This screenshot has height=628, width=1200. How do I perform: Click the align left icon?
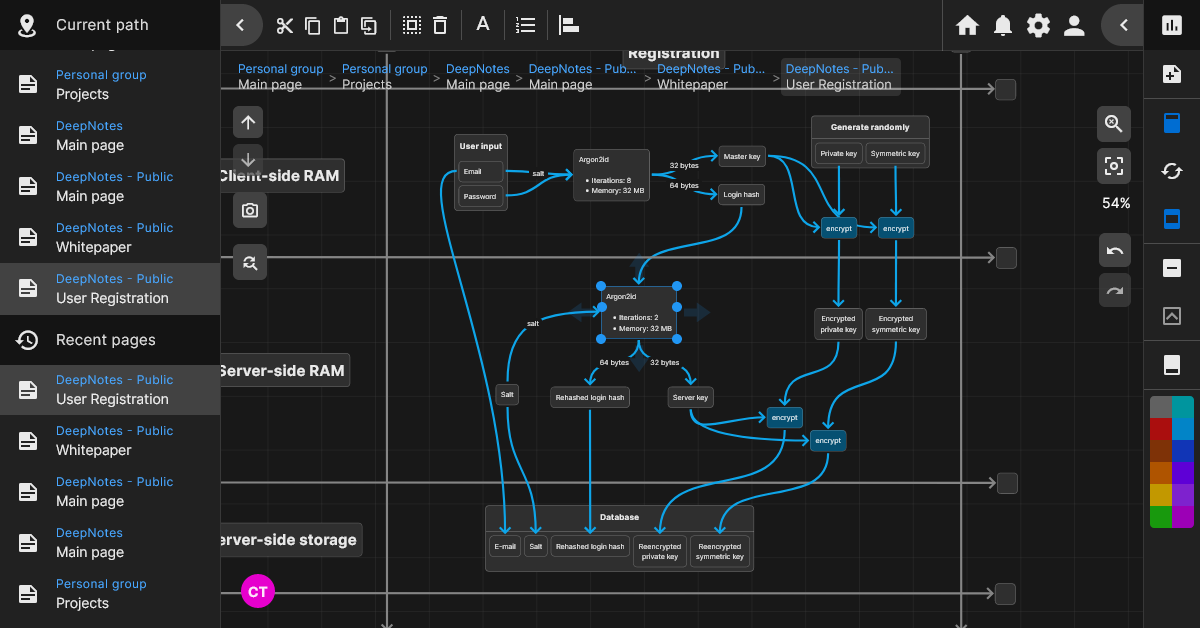pos(569,25)
